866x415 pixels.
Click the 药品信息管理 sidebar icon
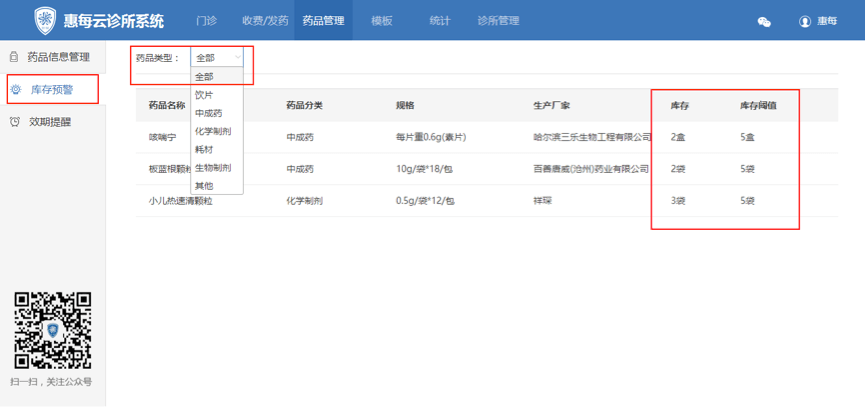tap(14, 57)
